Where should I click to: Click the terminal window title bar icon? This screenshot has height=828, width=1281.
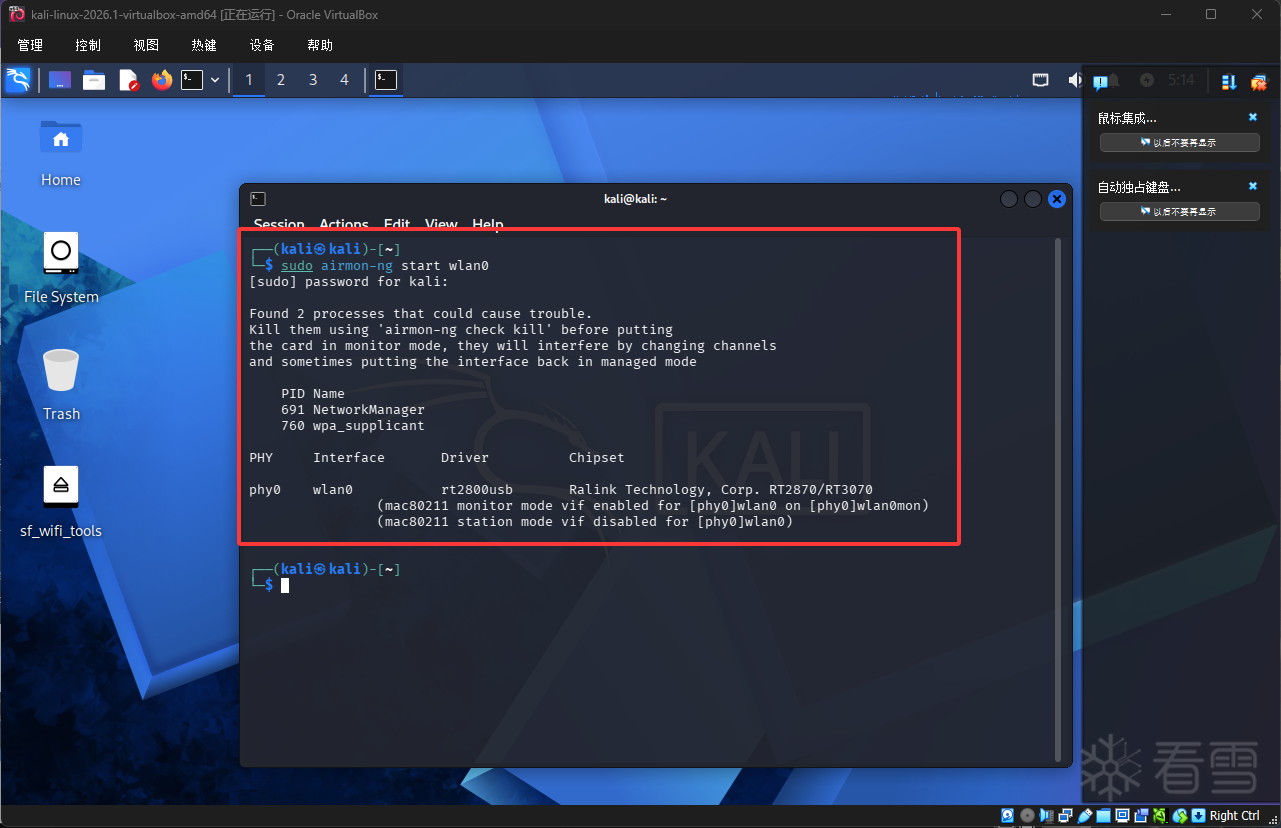click(258, 199)
